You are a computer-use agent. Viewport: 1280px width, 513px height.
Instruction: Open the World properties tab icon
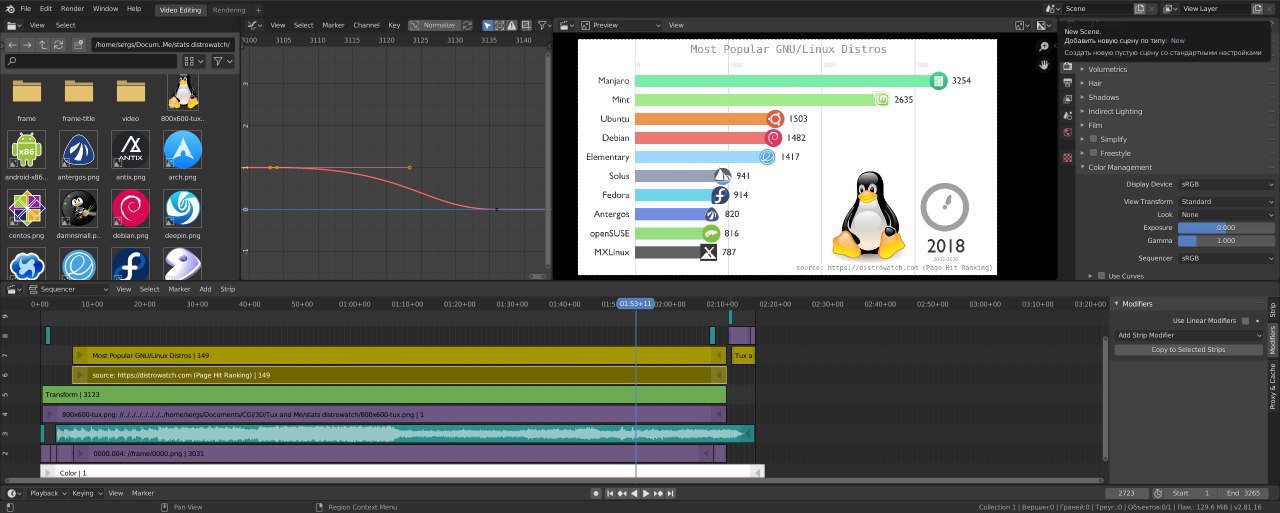[x=1068, y=133]
